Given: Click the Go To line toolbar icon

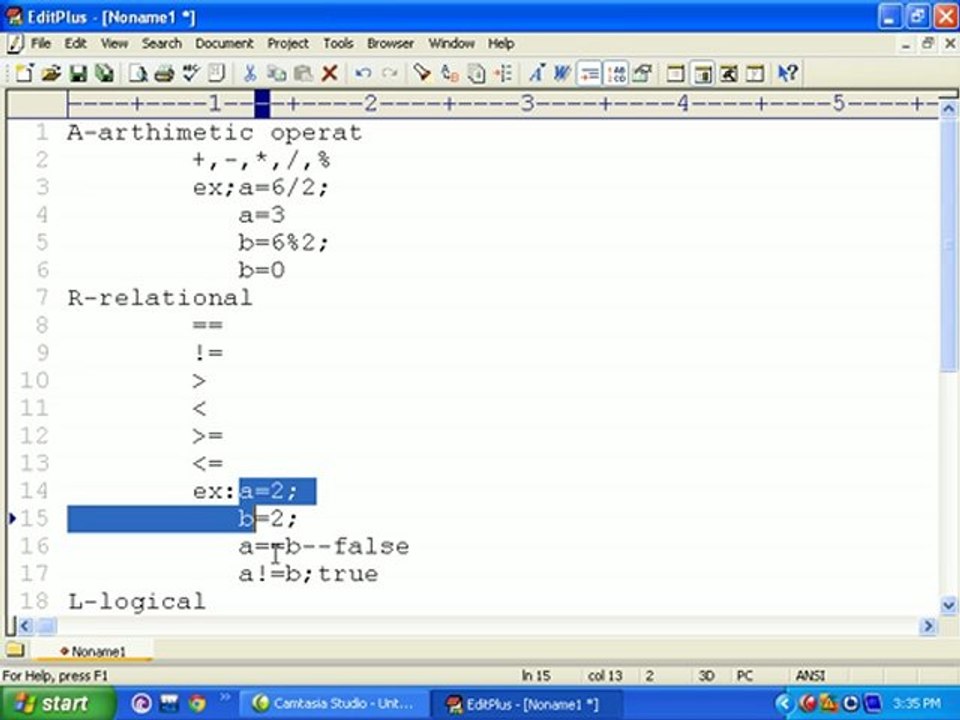Looking at the screenshot, I should tap(503, 73).
